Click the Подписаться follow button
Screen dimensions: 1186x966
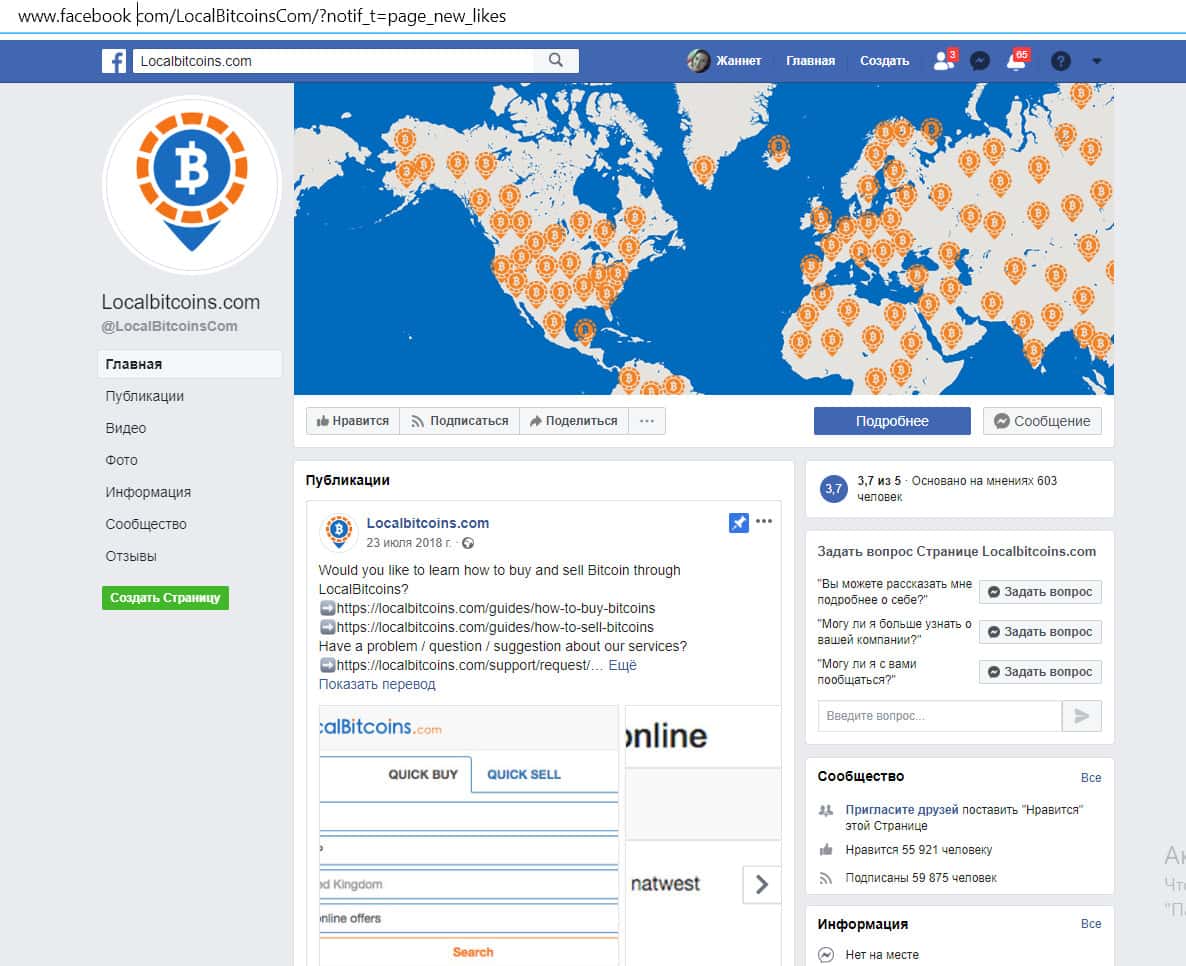click(460, 421)
